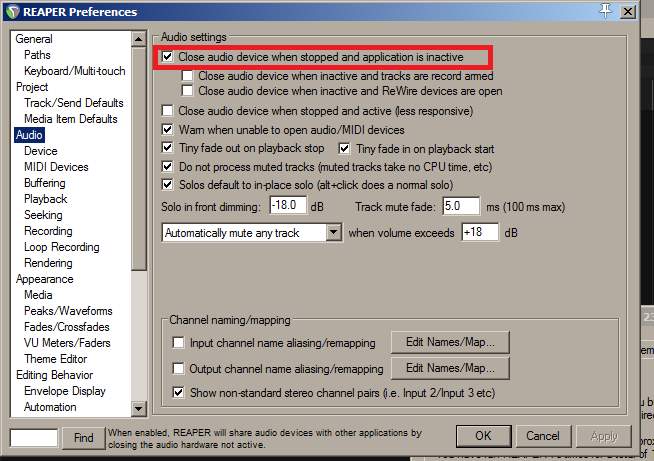Select the Appearance category

click(x=45, y=279)
